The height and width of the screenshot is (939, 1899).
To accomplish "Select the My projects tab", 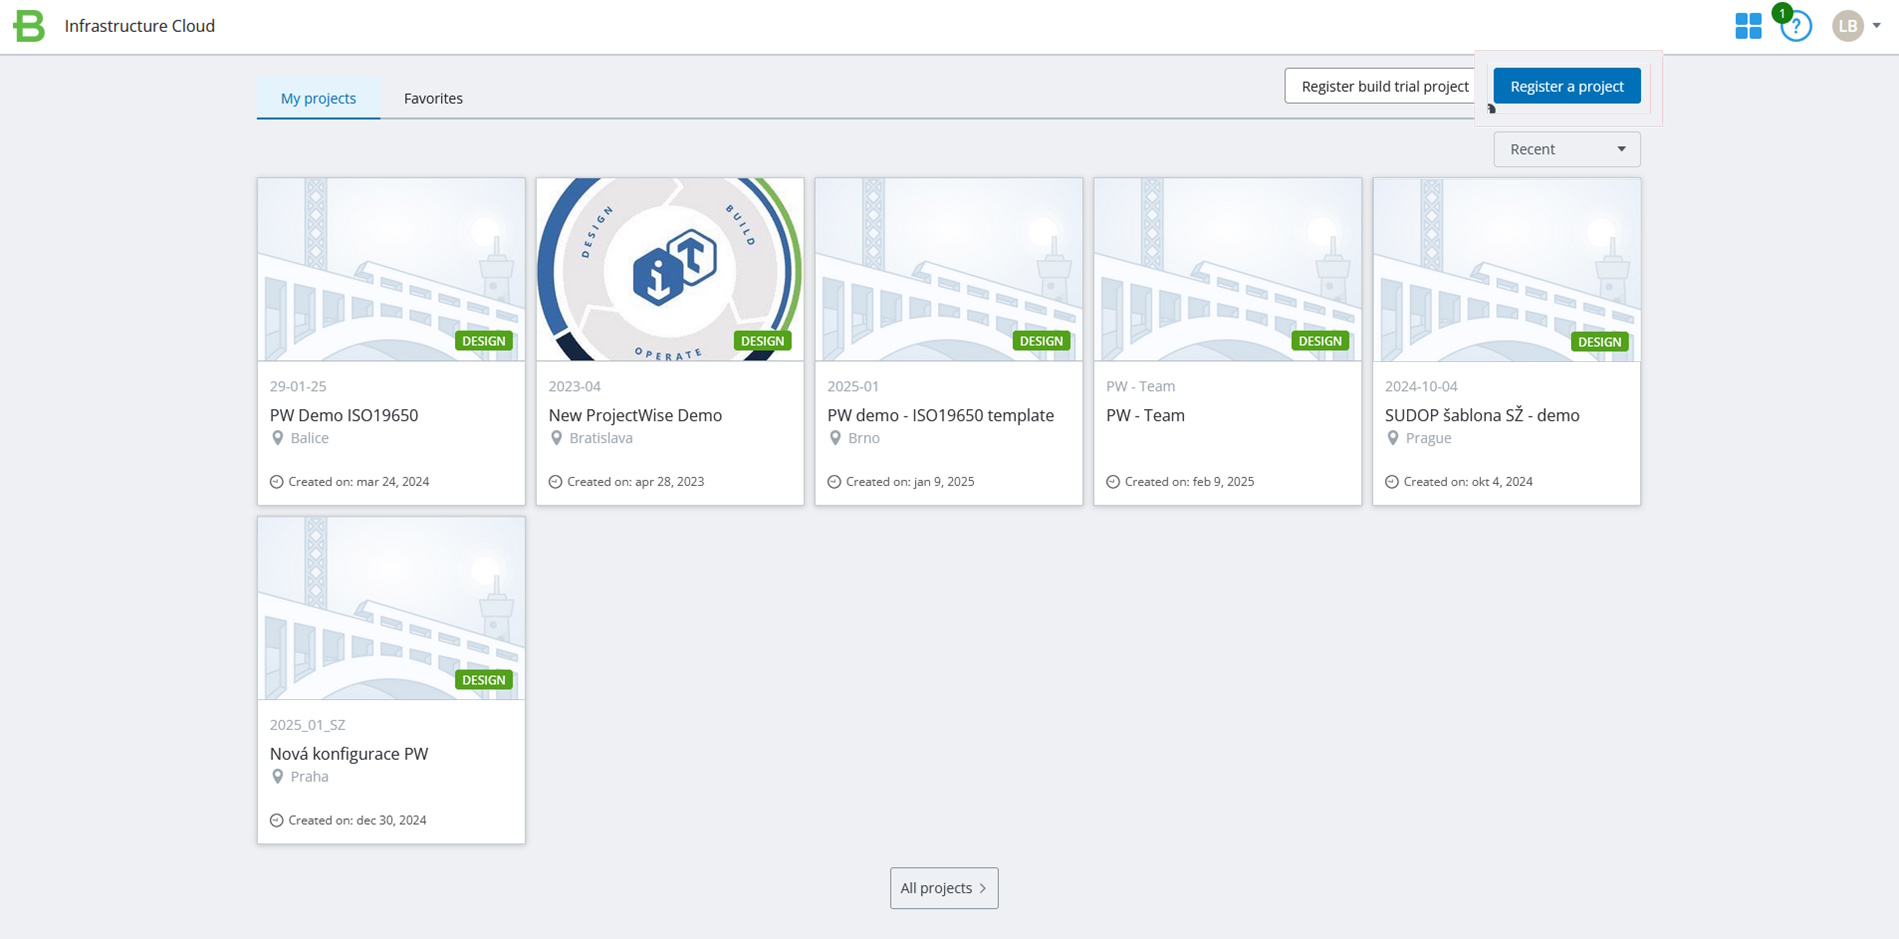I will pos(318,98).
